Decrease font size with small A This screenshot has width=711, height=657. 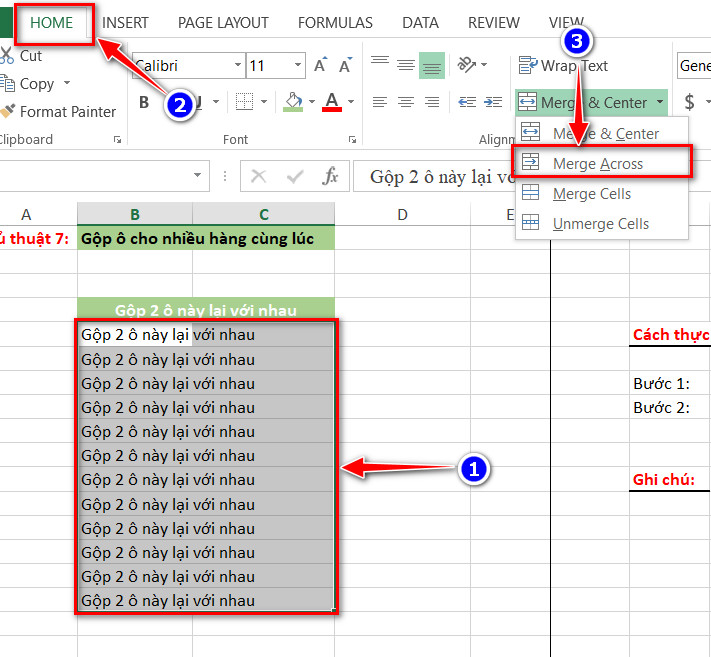(x=346, y=65)
